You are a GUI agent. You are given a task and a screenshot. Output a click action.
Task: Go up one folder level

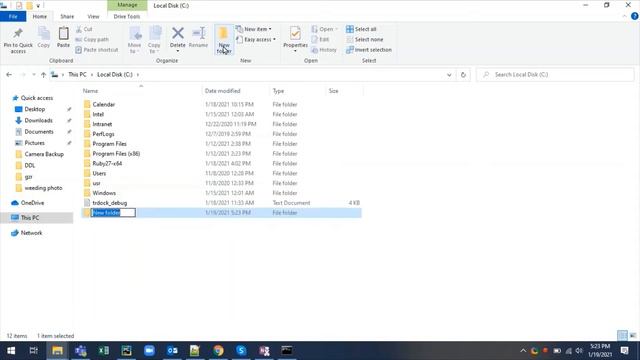coord(43,75)
